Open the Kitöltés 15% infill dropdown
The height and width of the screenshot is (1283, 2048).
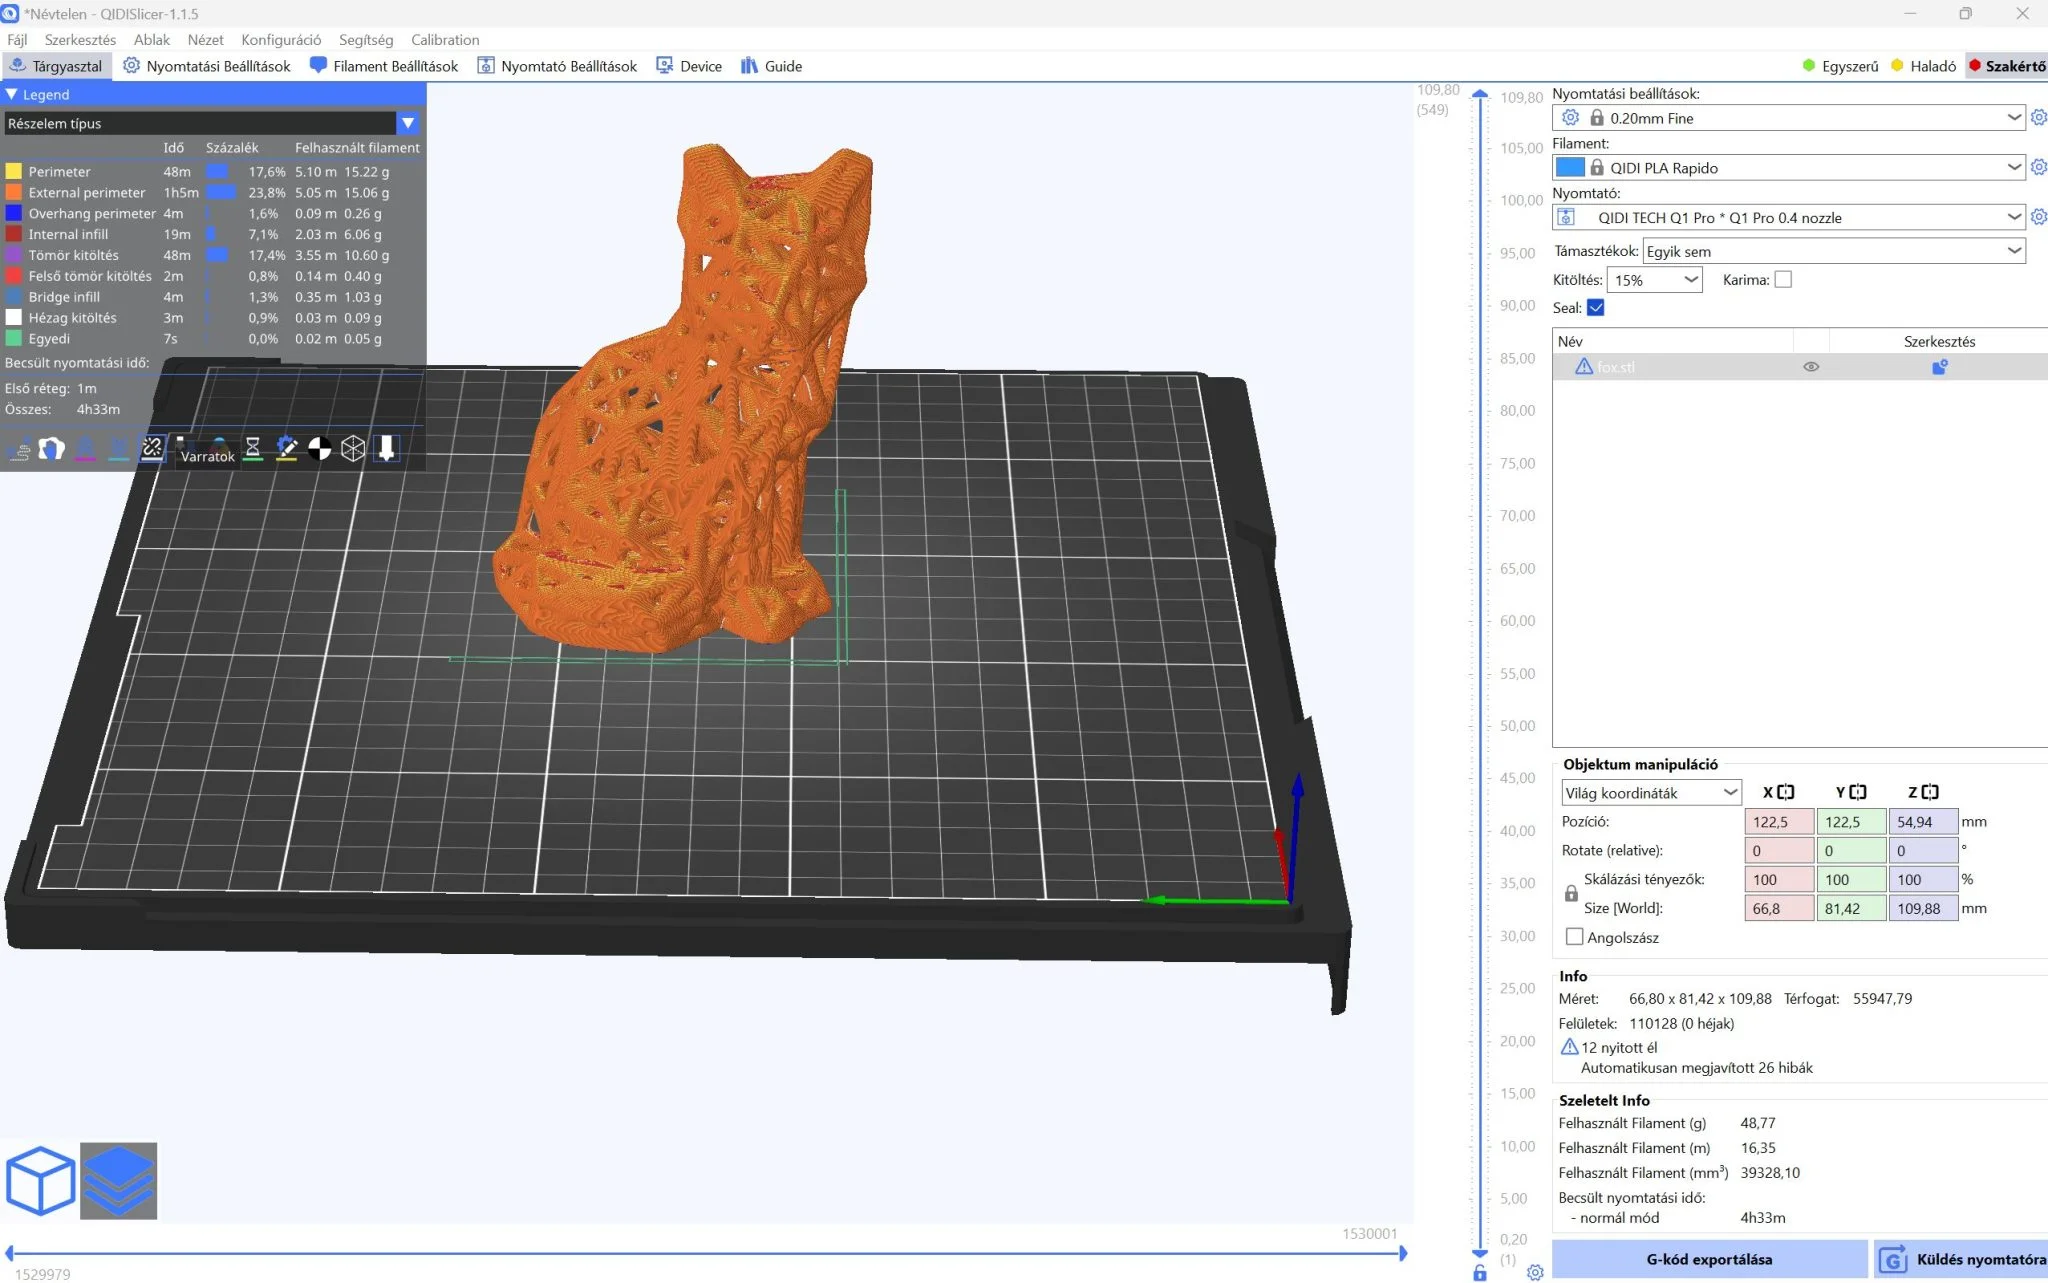(x=1655, y=280)
